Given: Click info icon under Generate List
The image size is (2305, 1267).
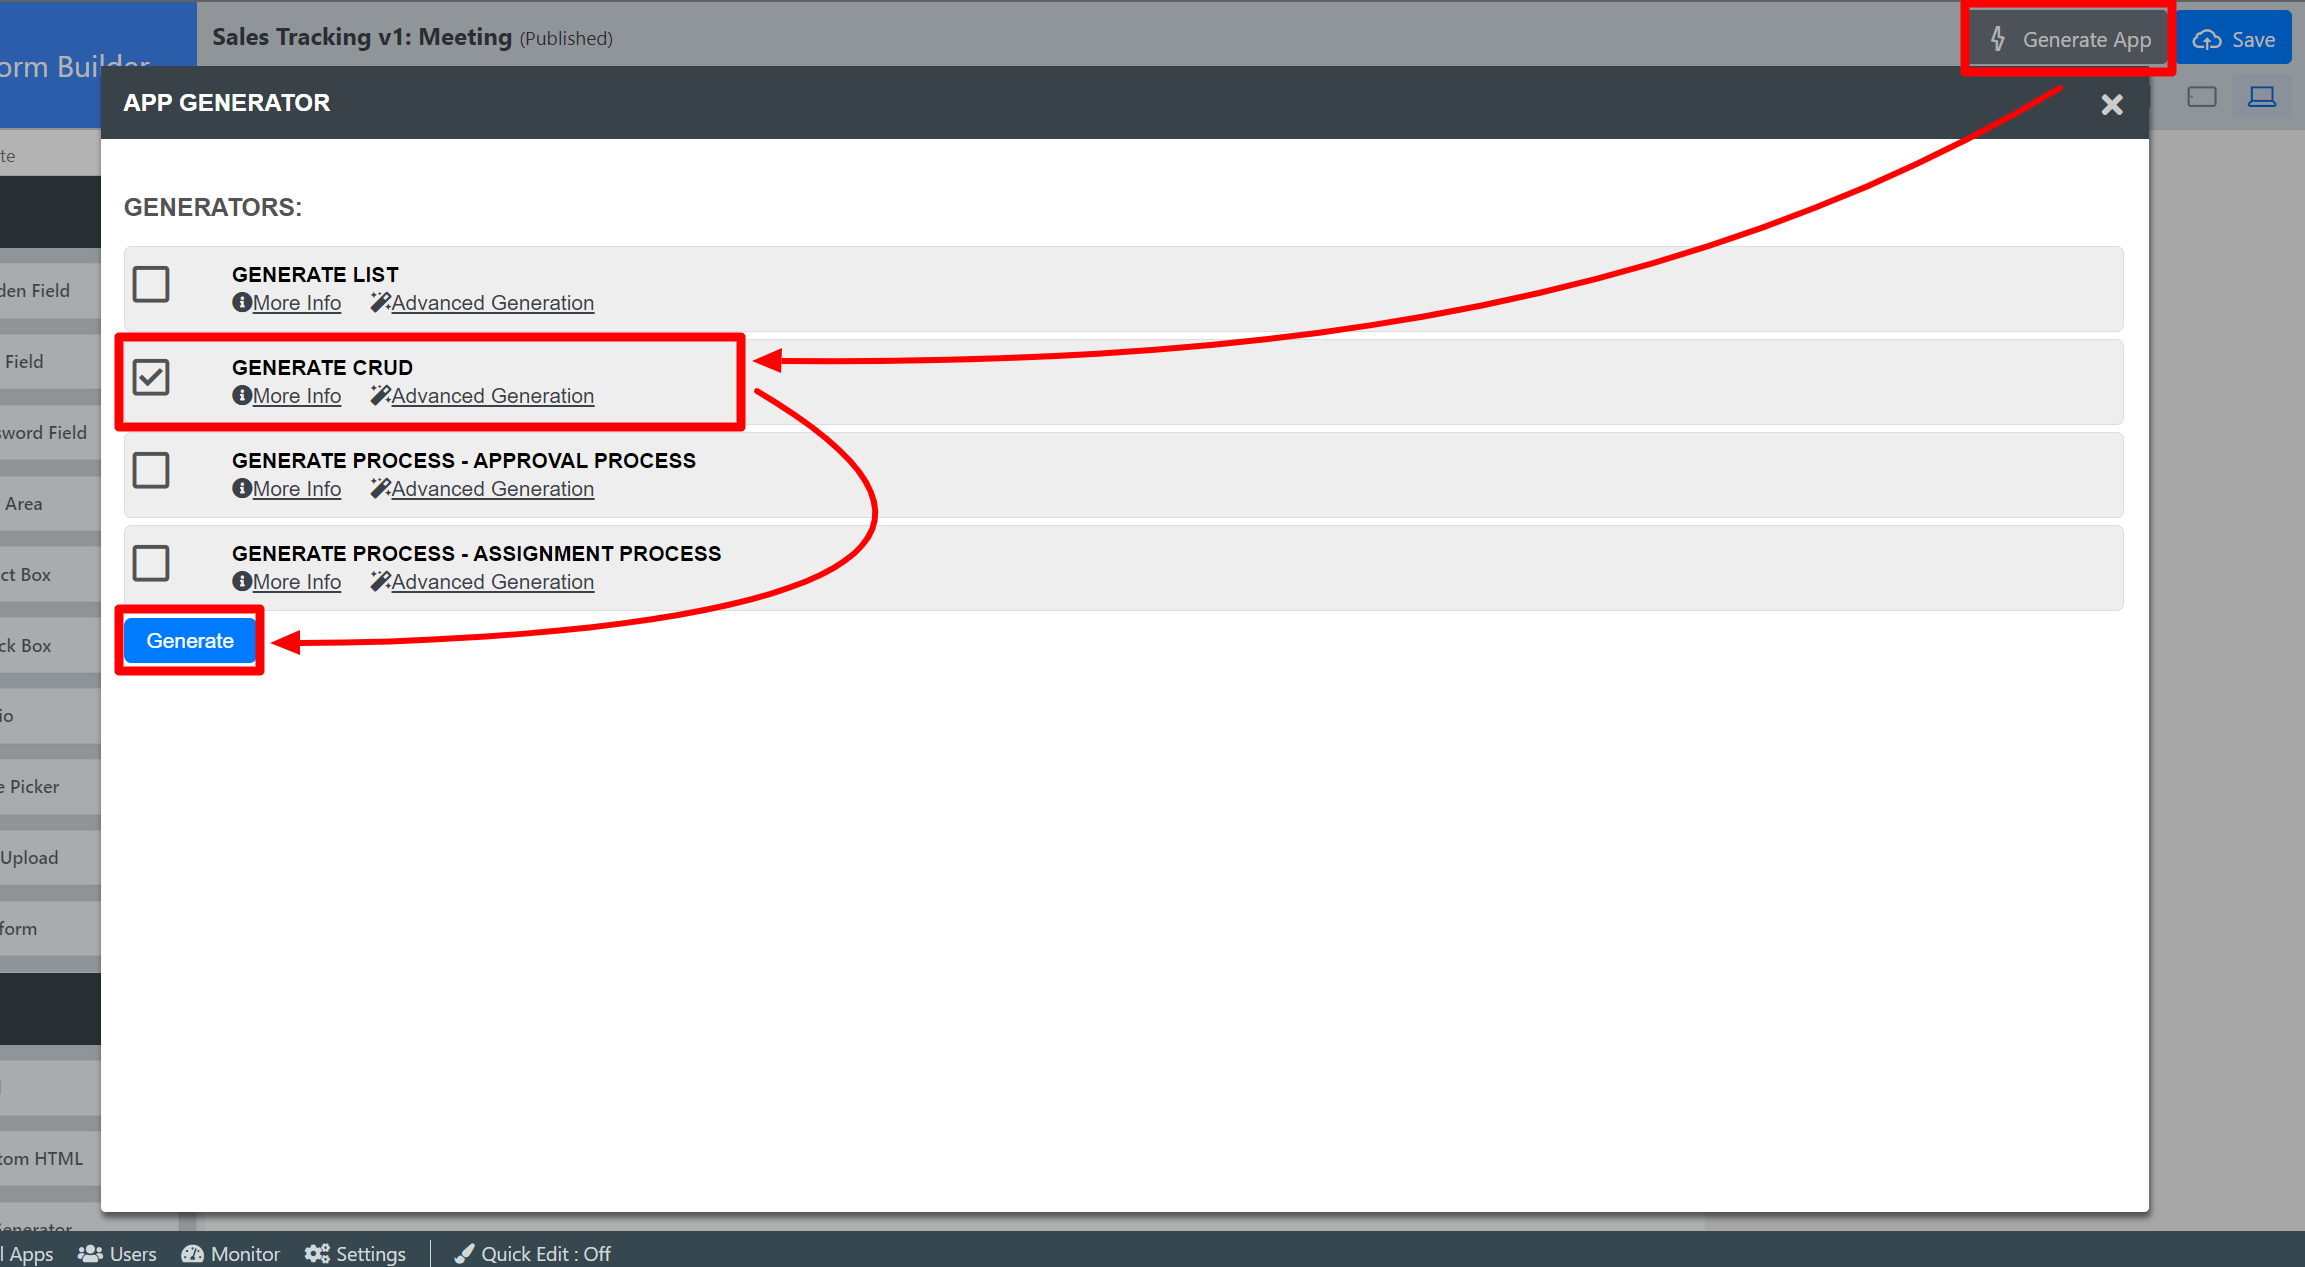Looking at the screenshot, I should pos(241,302).
